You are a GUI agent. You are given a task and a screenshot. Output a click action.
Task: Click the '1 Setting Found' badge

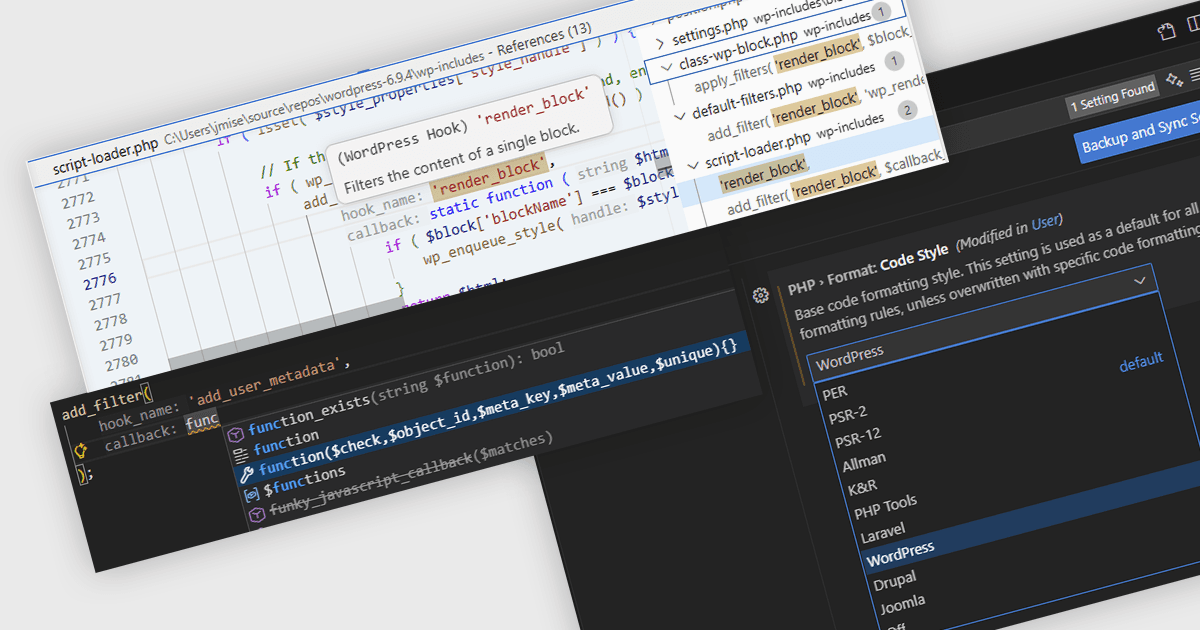[x=1112, y=96]
